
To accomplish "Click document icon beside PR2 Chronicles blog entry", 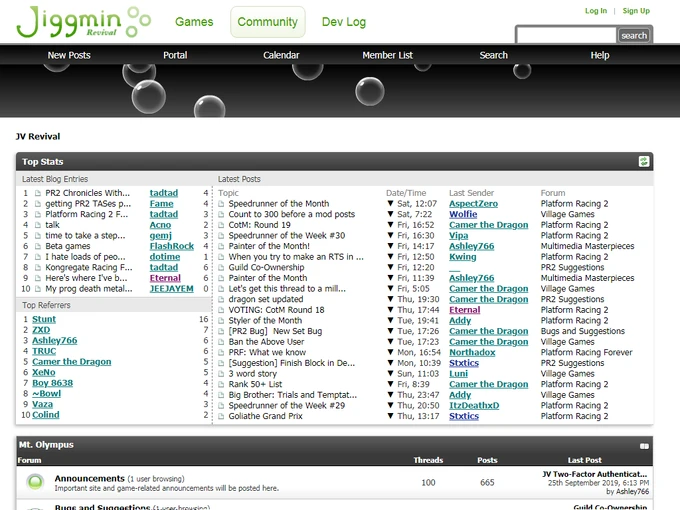I will (38, 193).
